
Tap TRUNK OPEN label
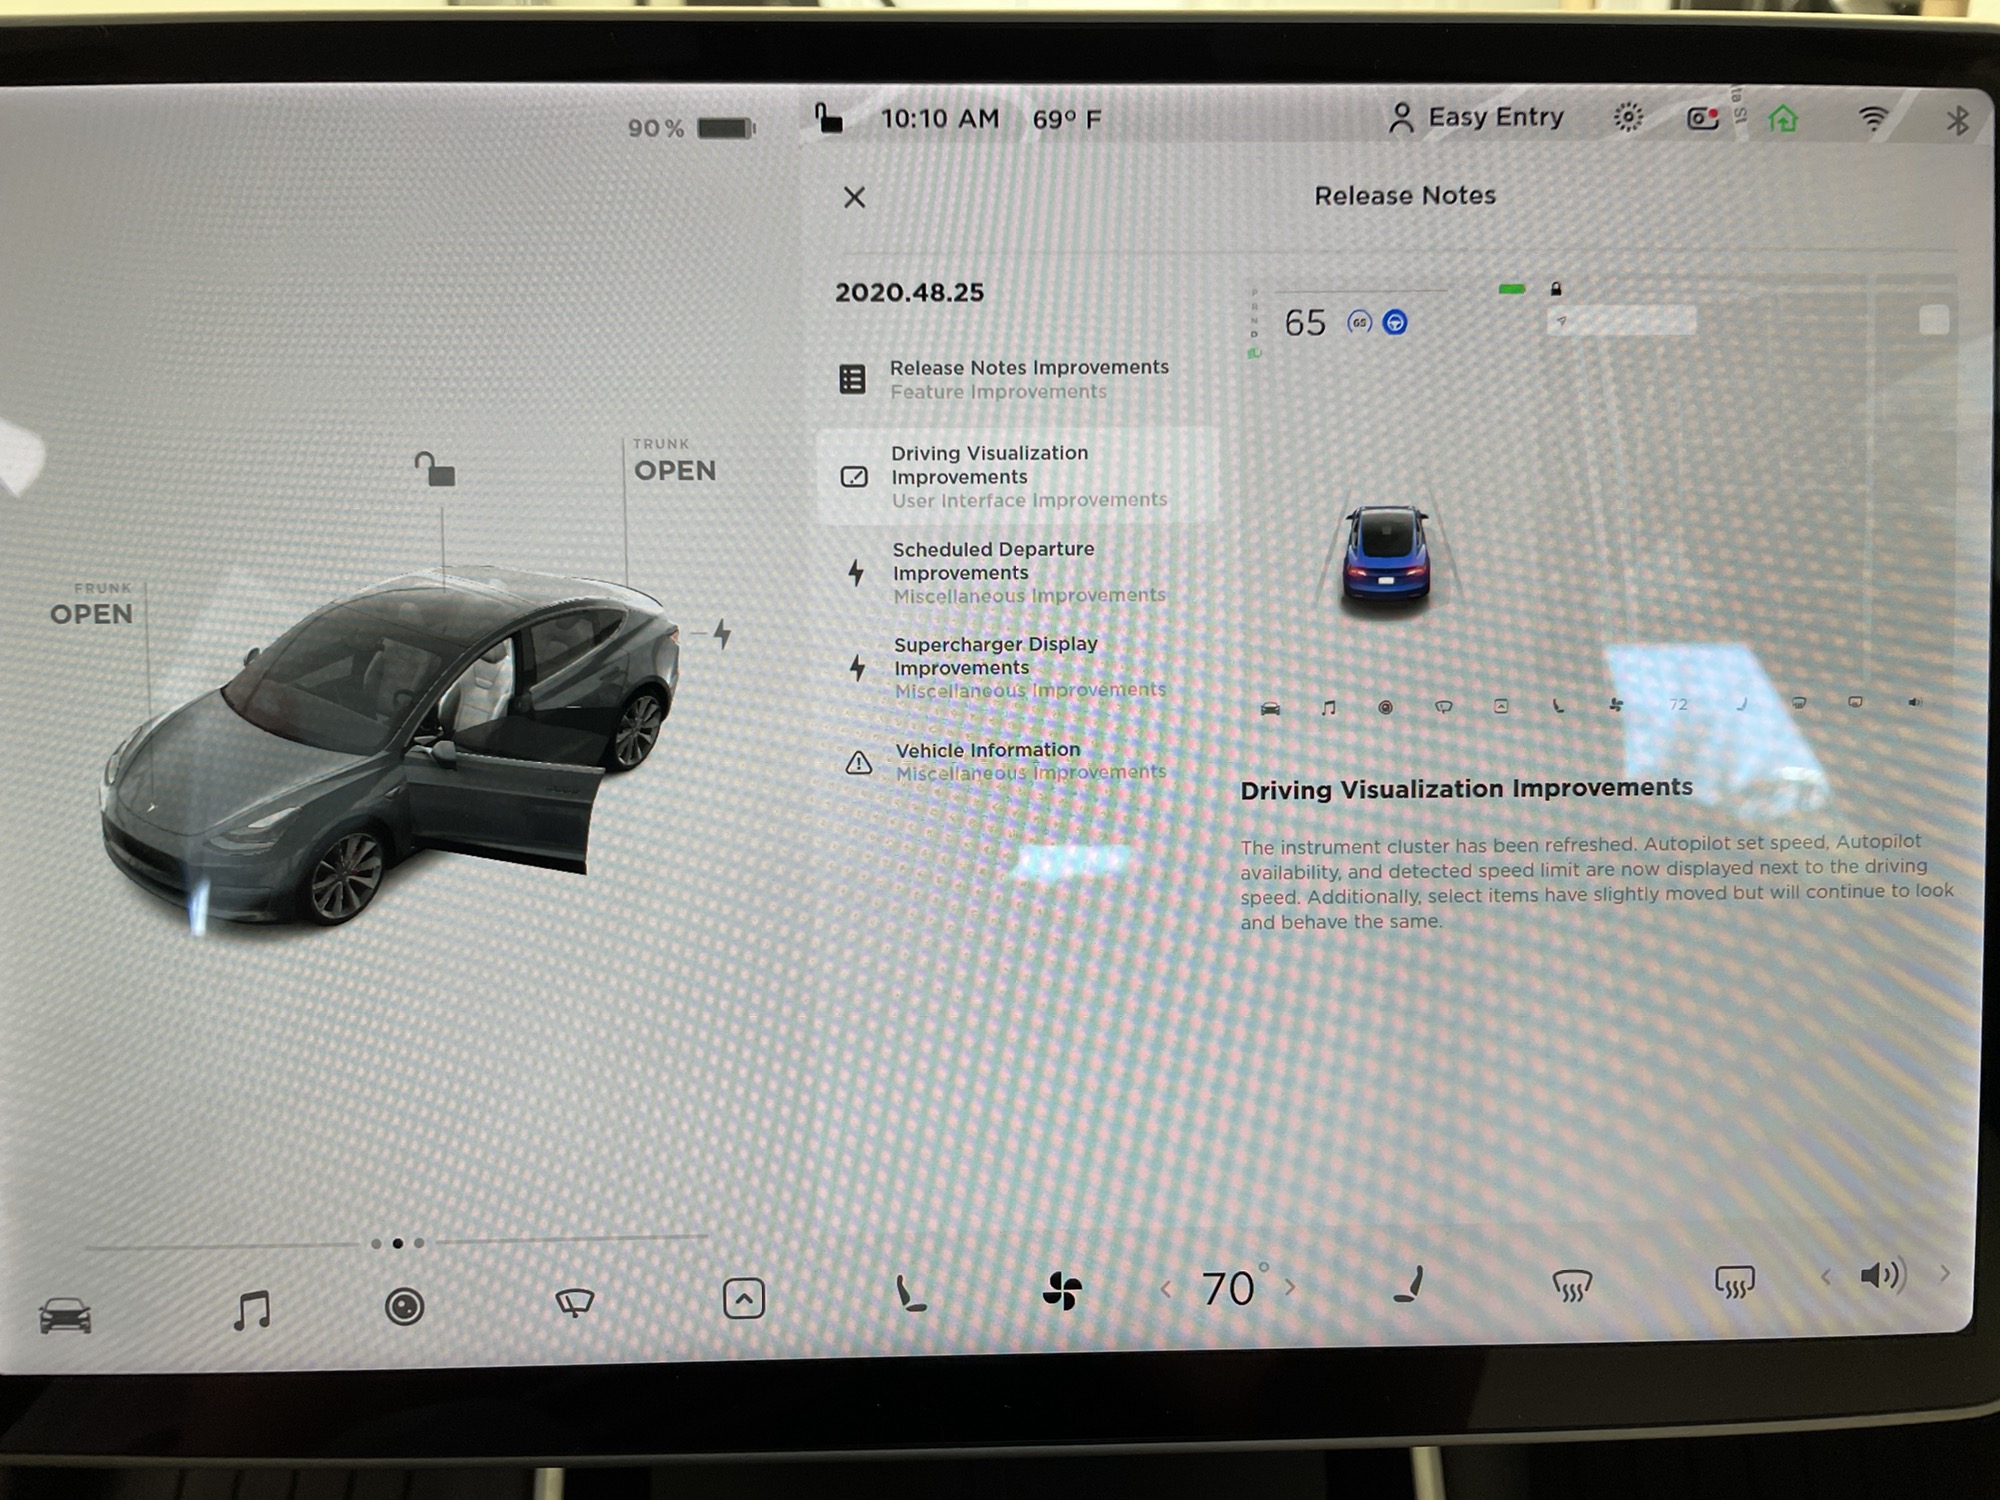point(674,461)
